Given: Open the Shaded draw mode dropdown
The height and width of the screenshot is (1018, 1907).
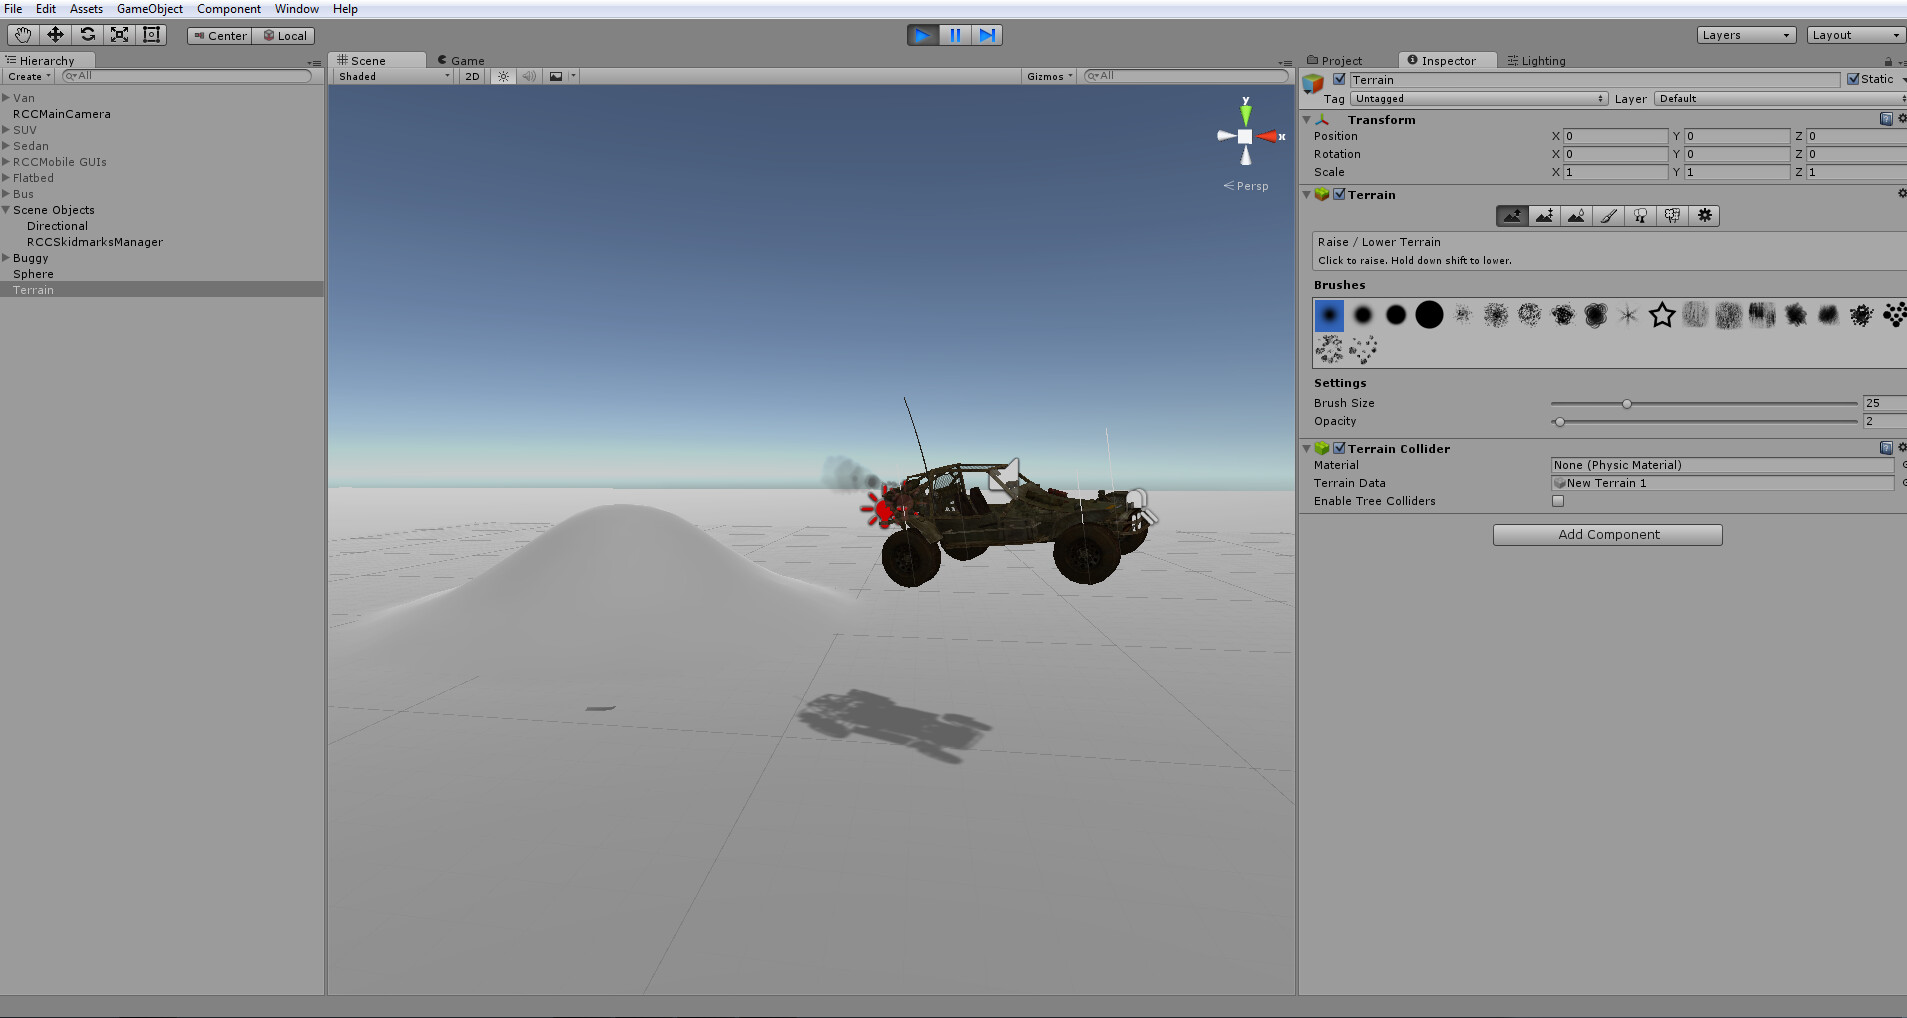Looking at the screenshot, I should coord(390,76).
